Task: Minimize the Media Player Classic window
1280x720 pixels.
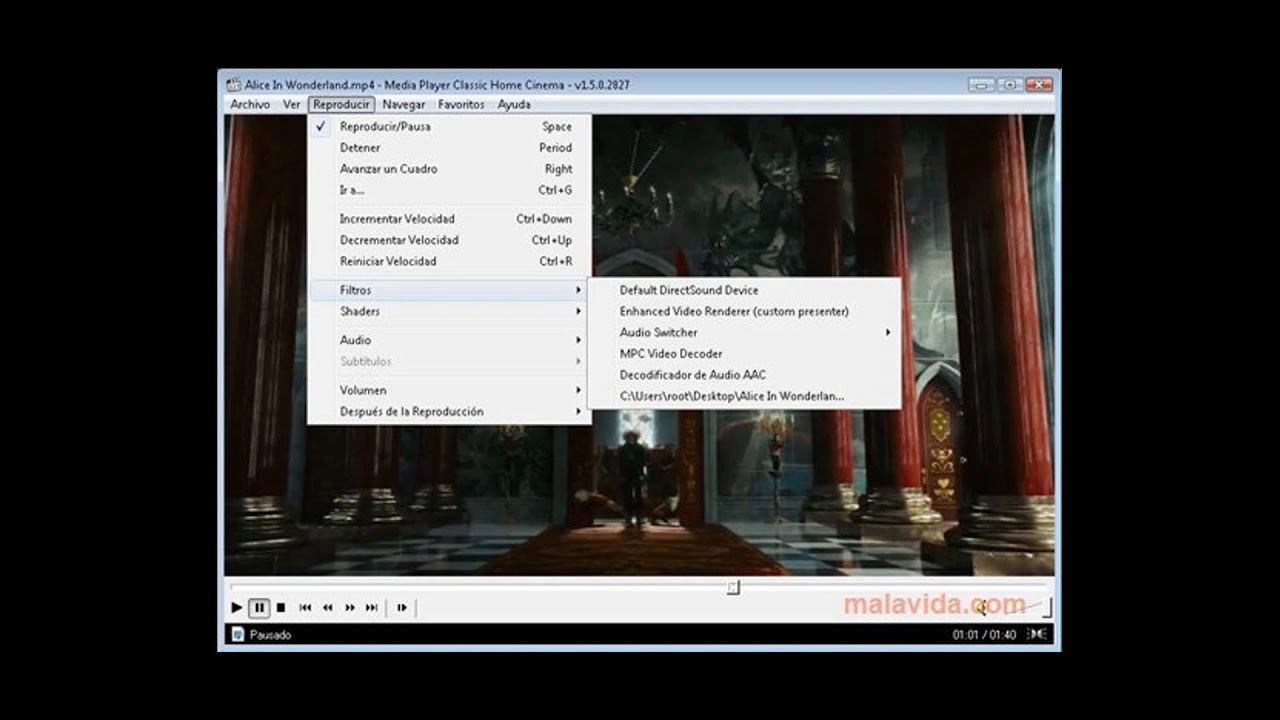Action: [x=981, y=84]
